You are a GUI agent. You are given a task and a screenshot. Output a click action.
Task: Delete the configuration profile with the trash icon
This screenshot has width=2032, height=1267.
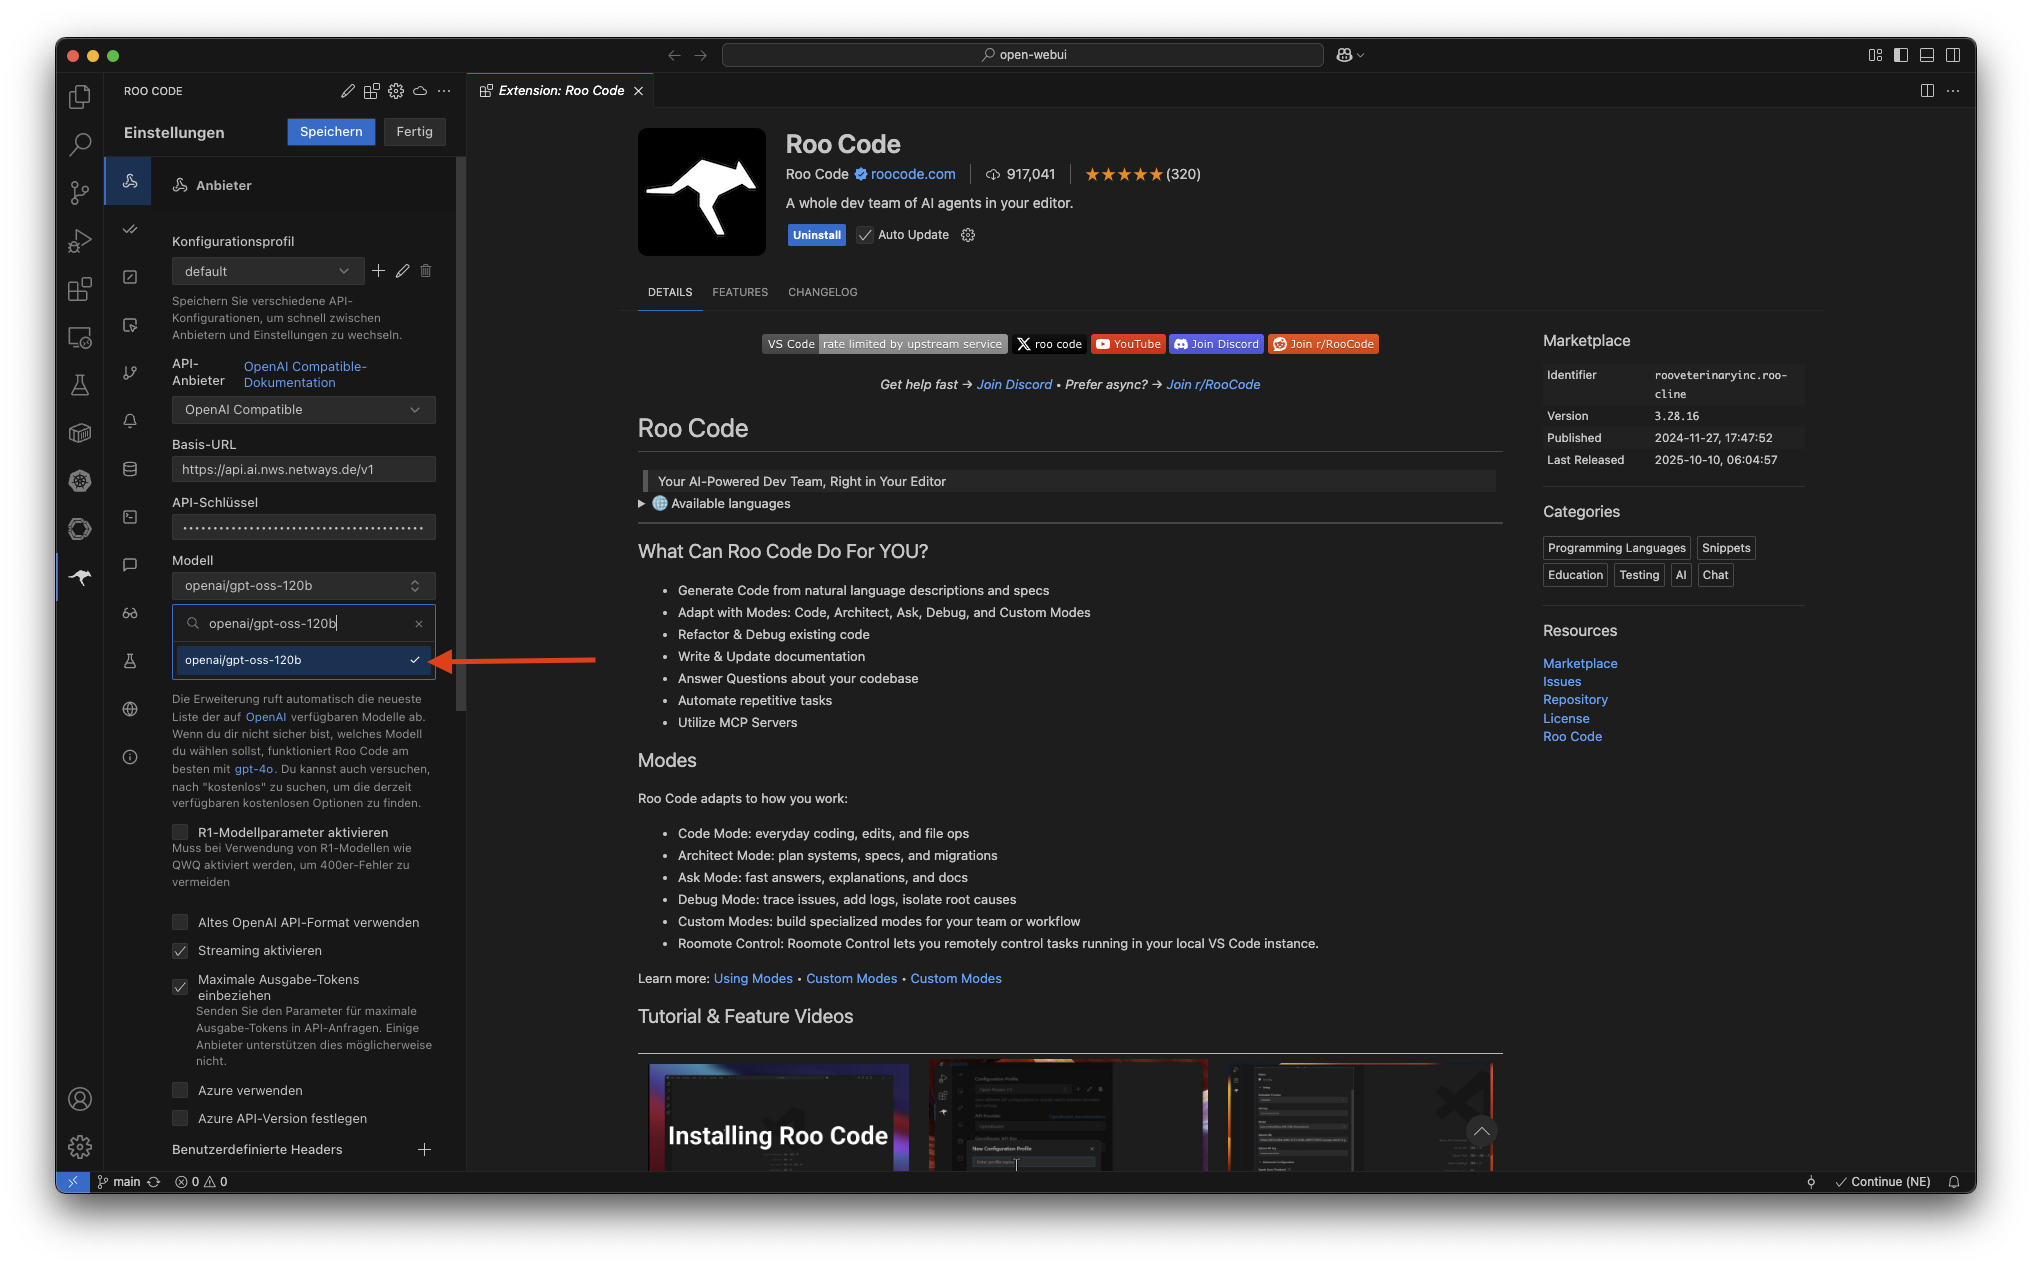[x=426, y=271]
